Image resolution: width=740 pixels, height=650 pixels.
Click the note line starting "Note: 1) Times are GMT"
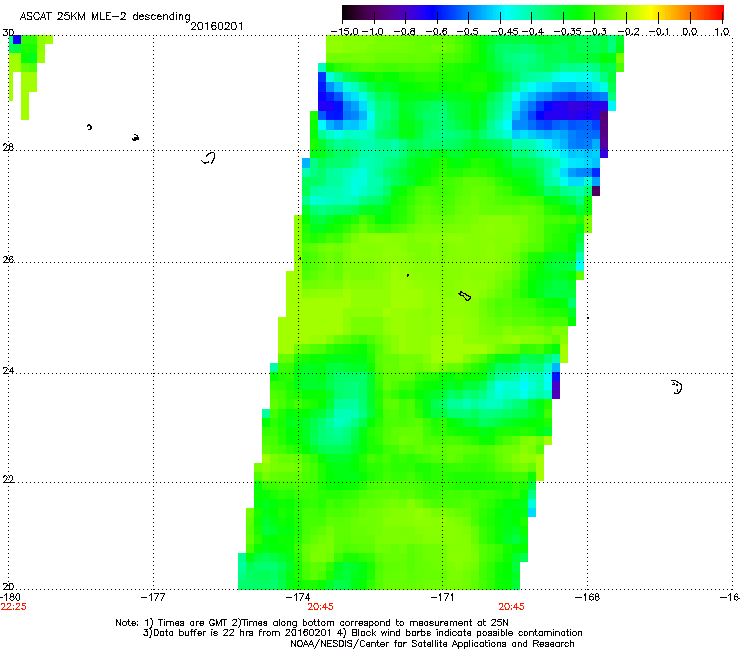[312, 623]
